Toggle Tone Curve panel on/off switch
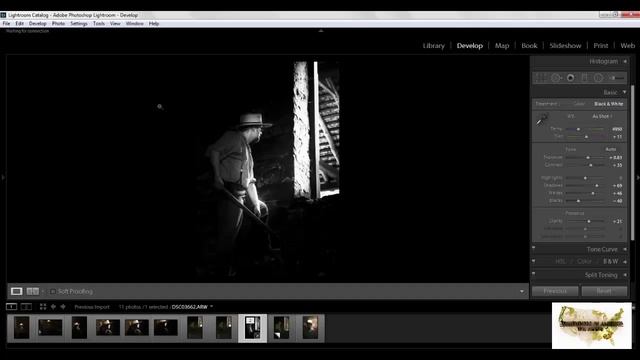640x360 pixels. (533, 248)
